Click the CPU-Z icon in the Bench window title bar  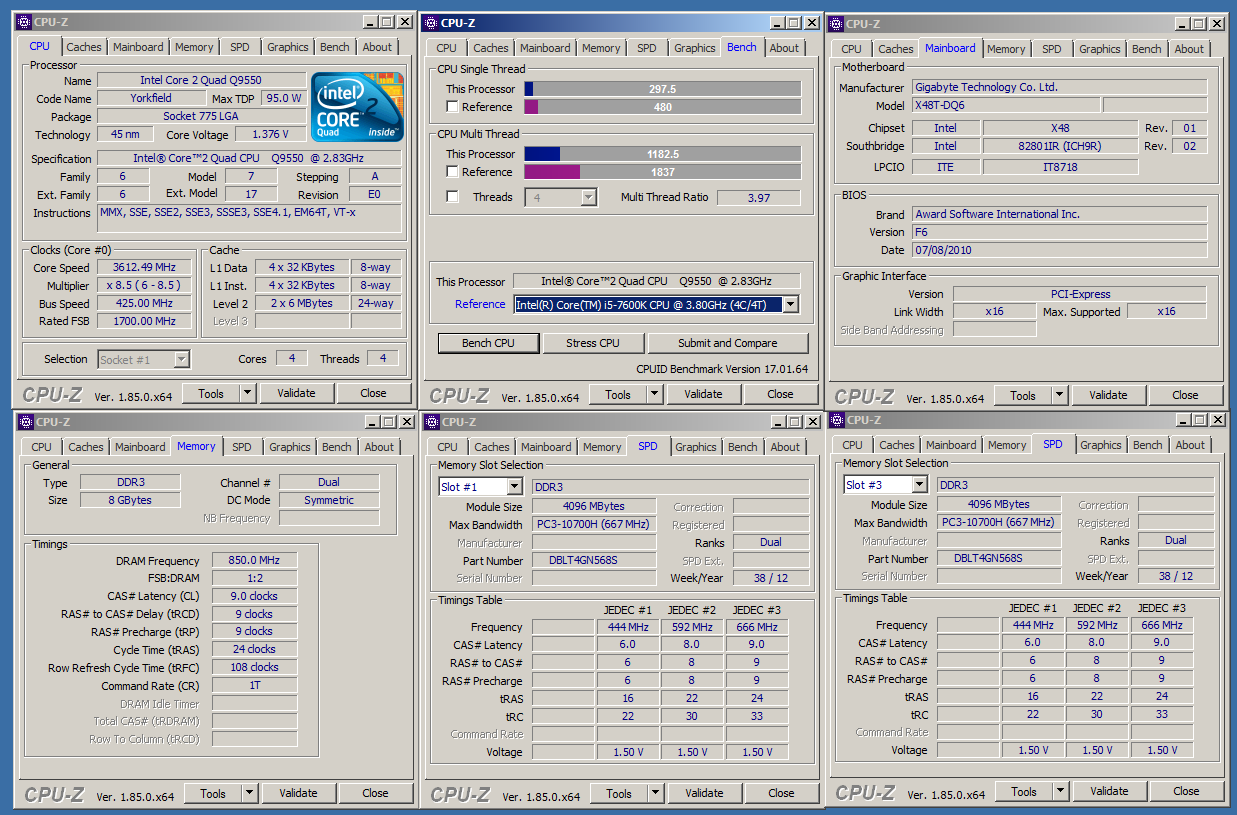[x=429, y=23]
